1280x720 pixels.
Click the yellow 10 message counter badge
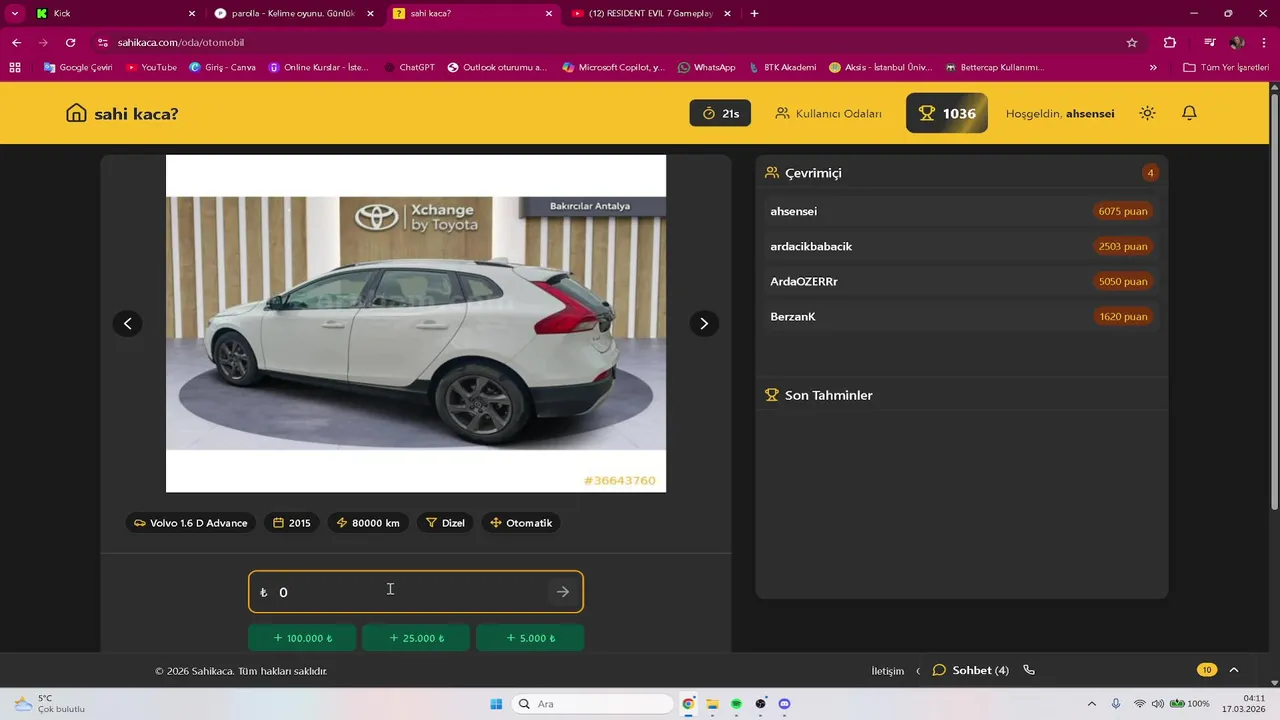[1207, 670]
